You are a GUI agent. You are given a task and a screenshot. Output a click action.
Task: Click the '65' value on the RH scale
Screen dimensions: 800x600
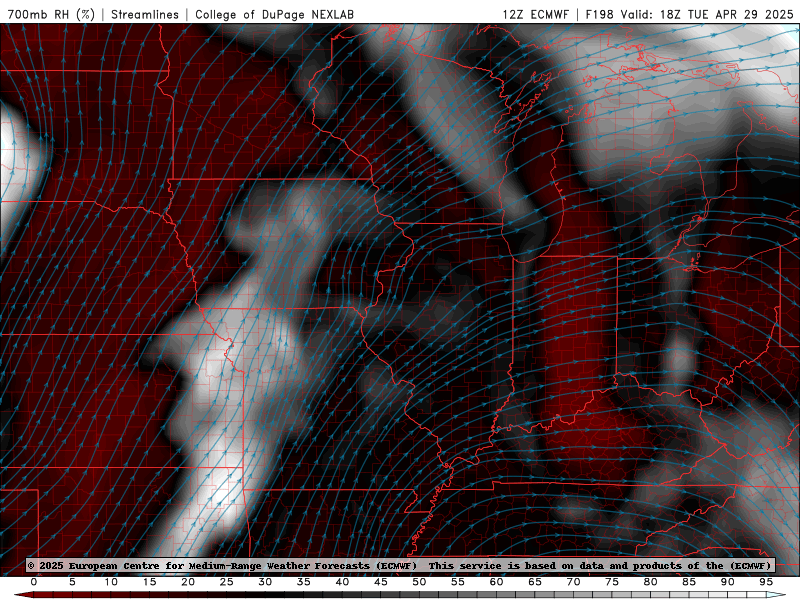coord(535,582)
